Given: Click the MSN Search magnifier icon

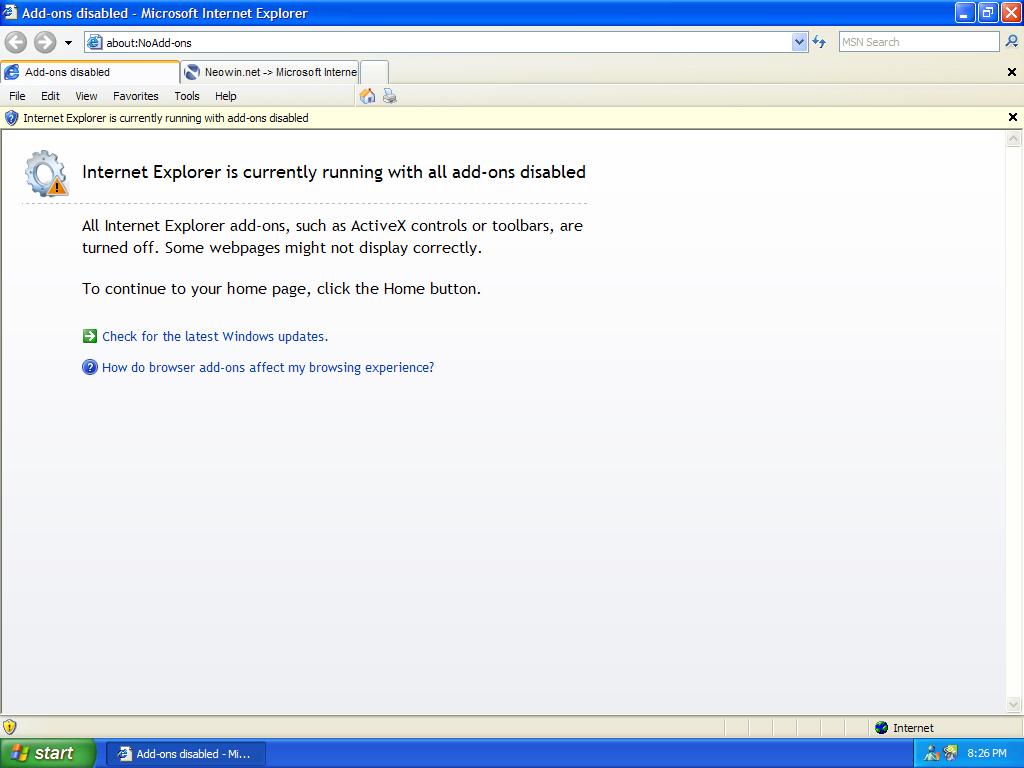Looking at the screenshot, I should pos(1011,42).
